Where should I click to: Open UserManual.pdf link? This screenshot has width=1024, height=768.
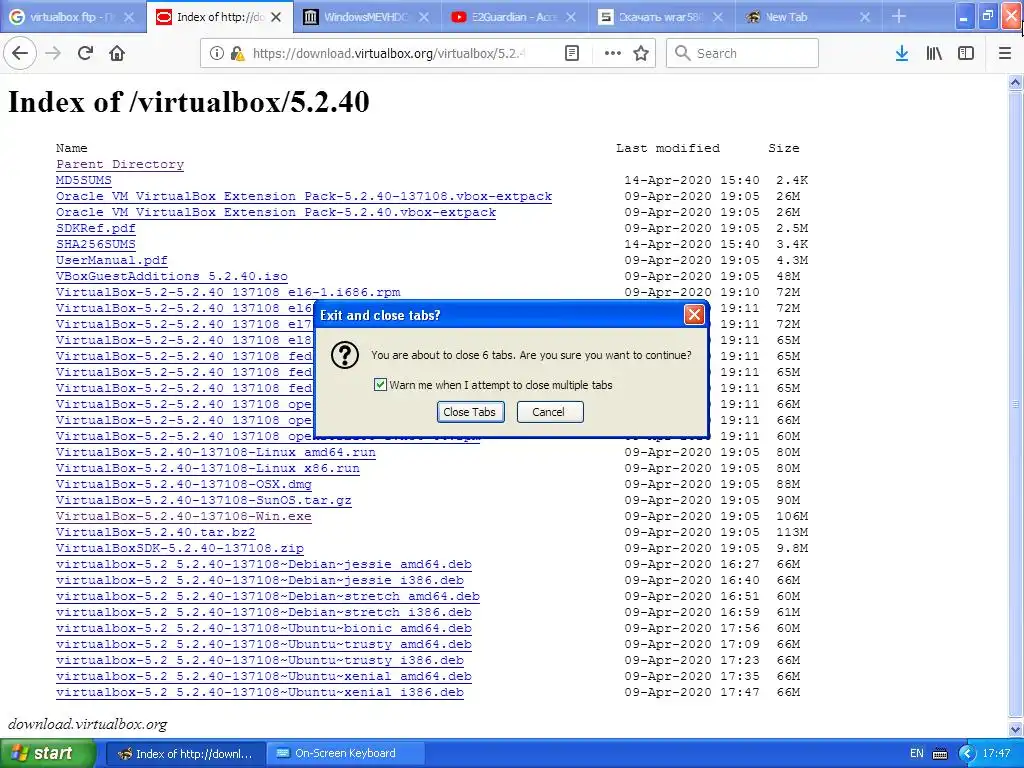(x=112, y=261)
